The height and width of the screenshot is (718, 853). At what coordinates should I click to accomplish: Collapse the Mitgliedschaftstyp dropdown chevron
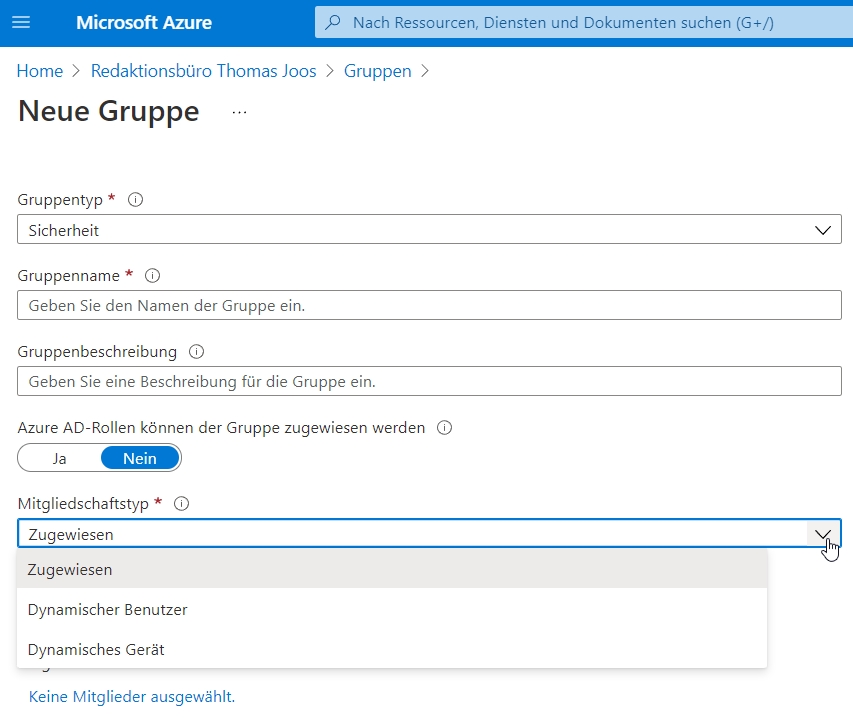(823, 534)
